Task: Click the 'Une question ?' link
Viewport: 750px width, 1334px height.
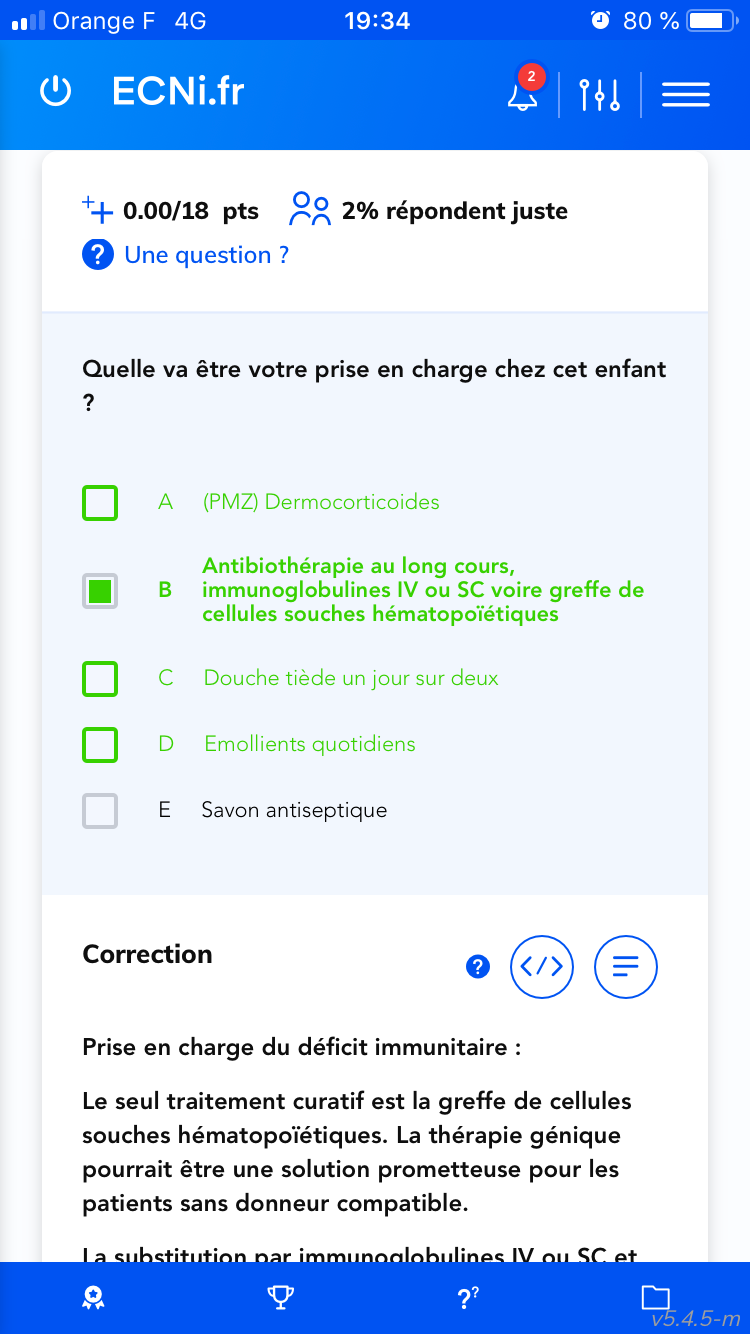Action: (x=206, y=255)
